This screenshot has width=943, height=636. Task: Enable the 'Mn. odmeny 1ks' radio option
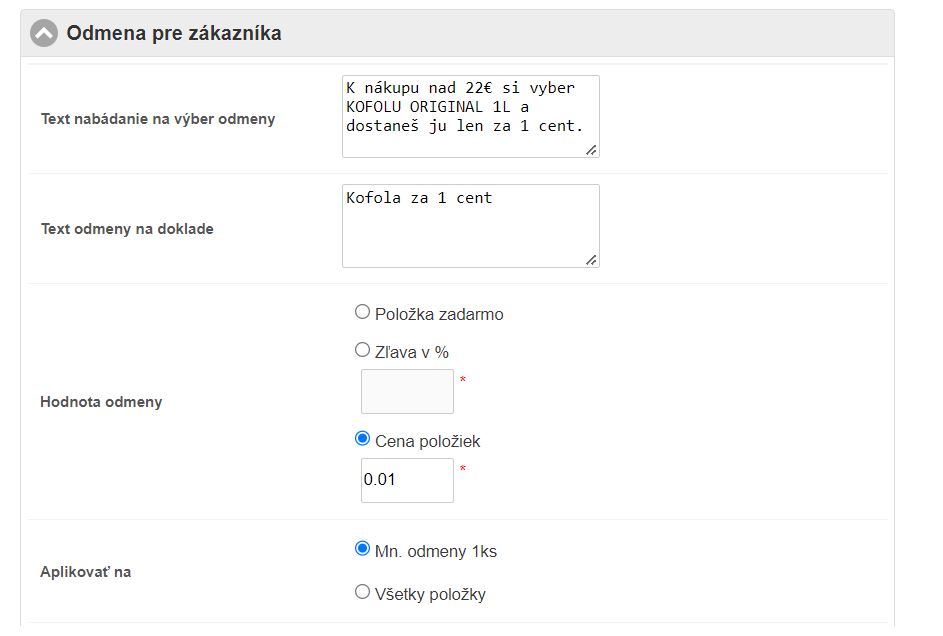(x=362, y=549)
